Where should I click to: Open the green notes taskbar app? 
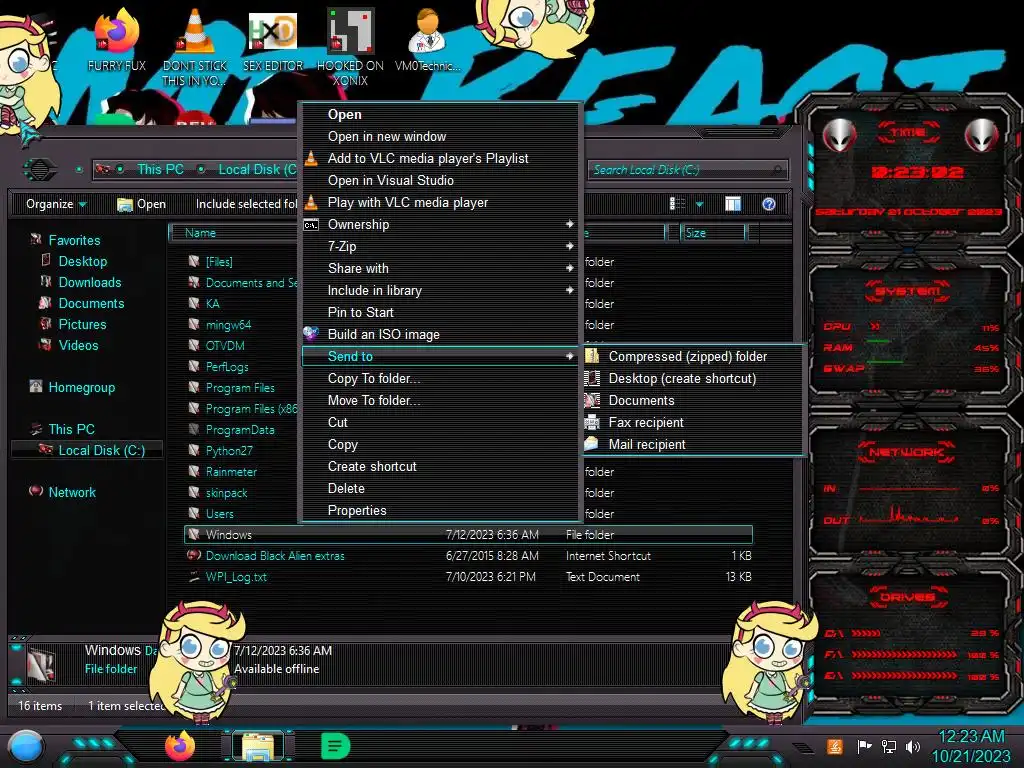(336, 746)
